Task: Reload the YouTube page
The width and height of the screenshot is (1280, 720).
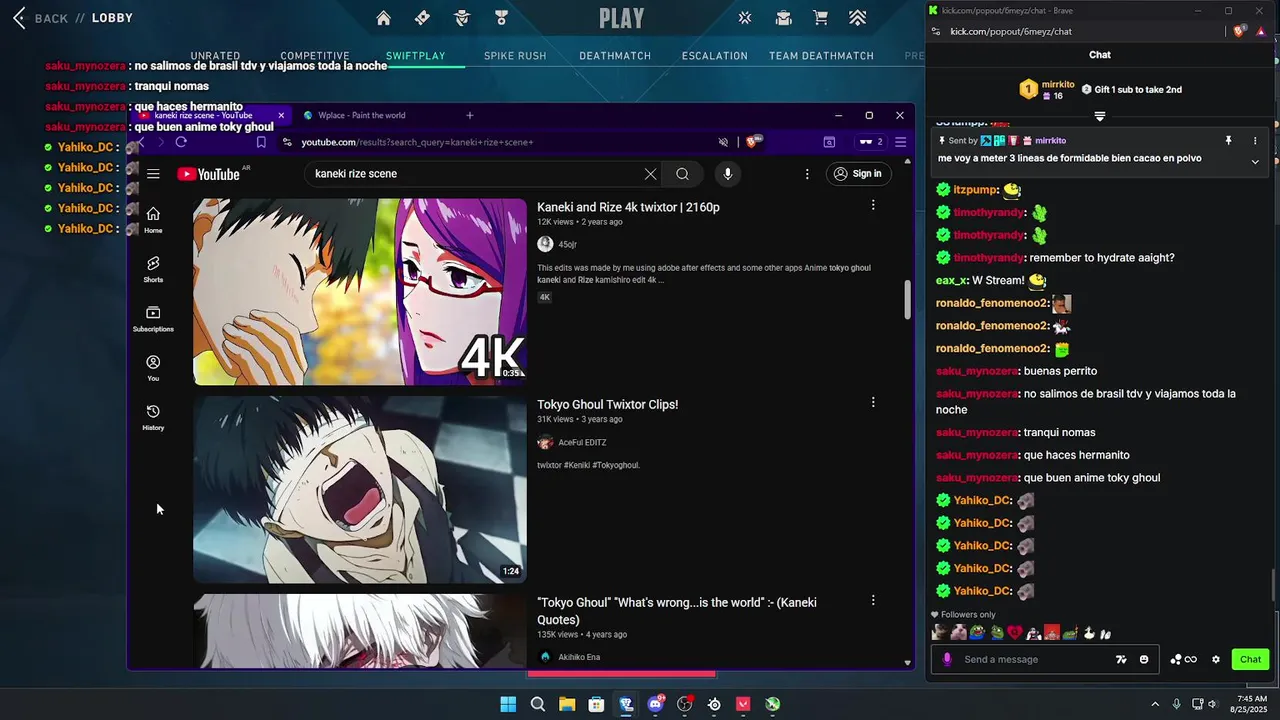Action: [181, 142]
